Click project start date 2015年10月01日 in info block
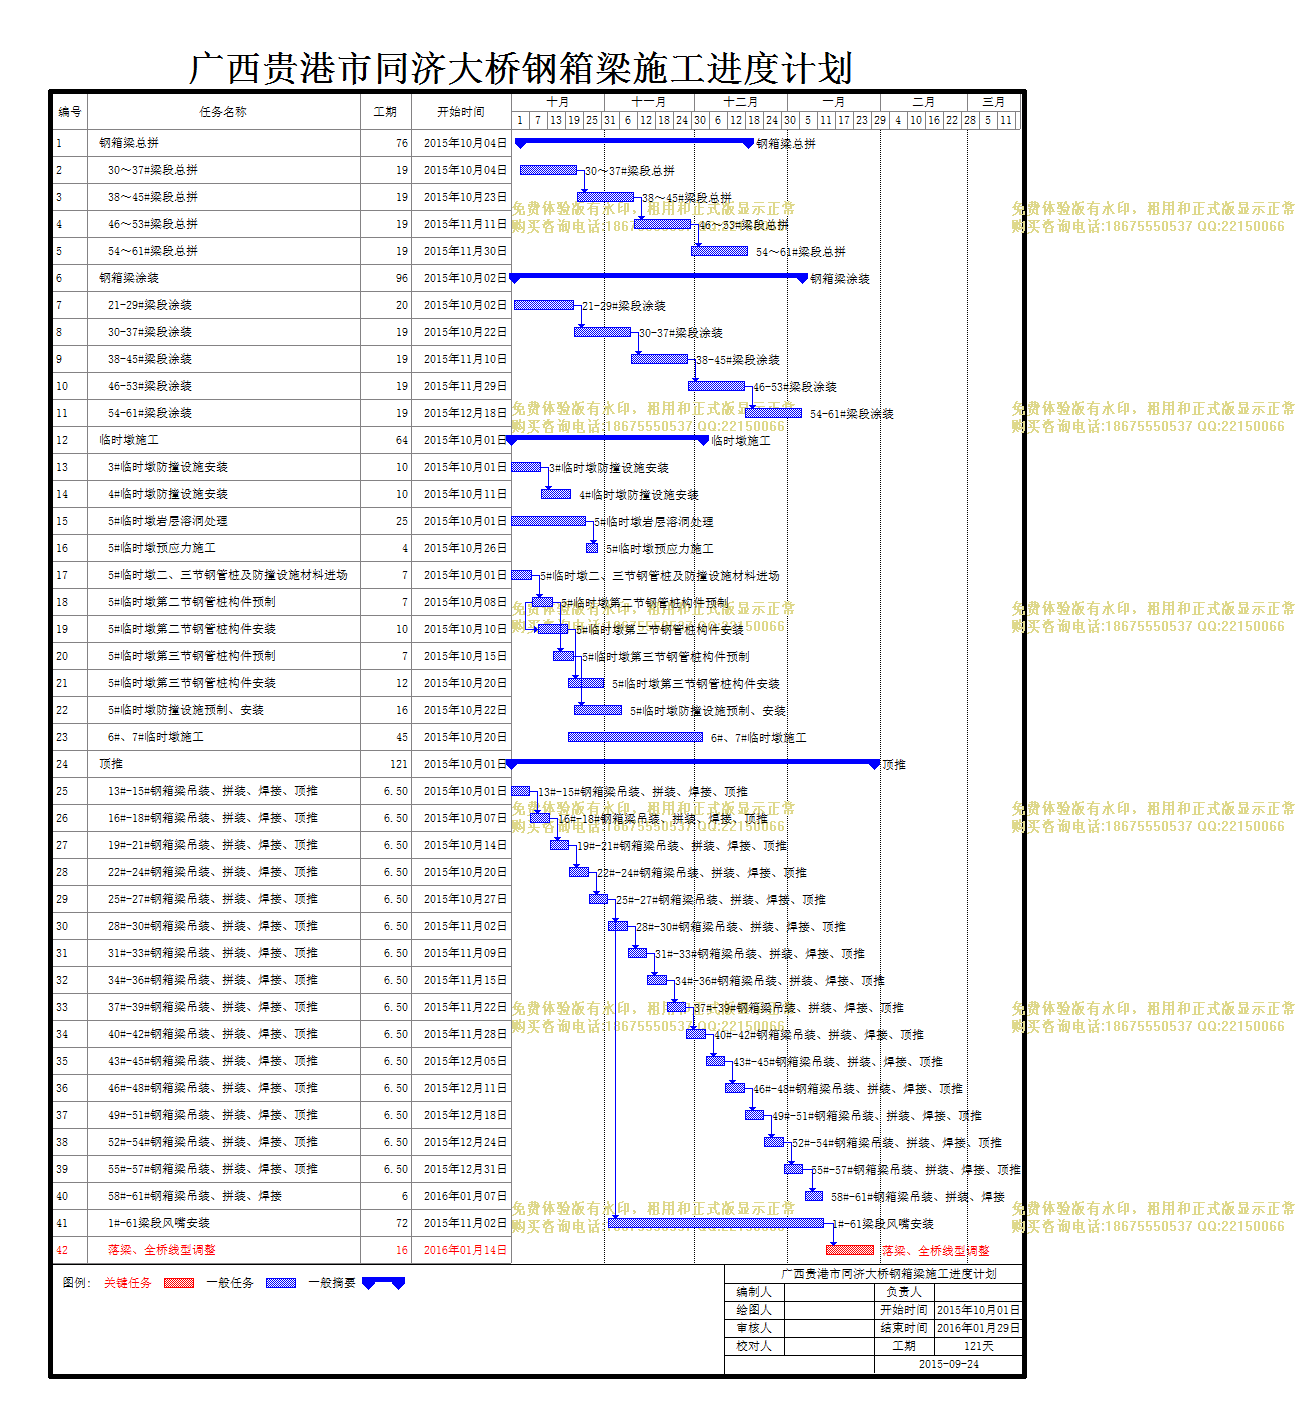This screenshot has width=1295, height=1425. click(x=978, y=1310)
